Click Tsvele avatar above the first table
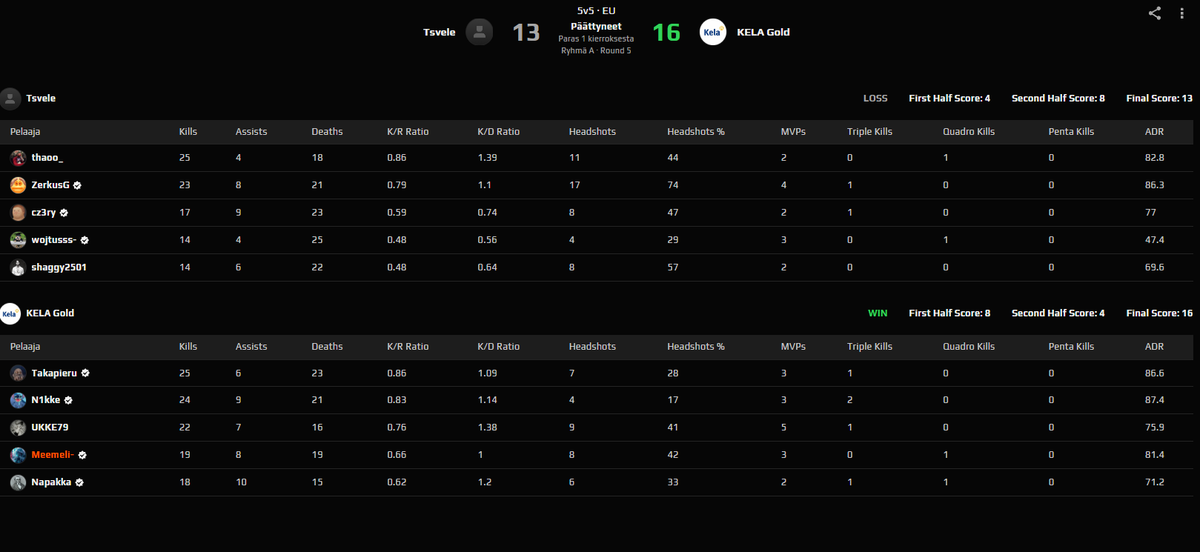The height and width of the screenshot is (552, 1200). 11,98
